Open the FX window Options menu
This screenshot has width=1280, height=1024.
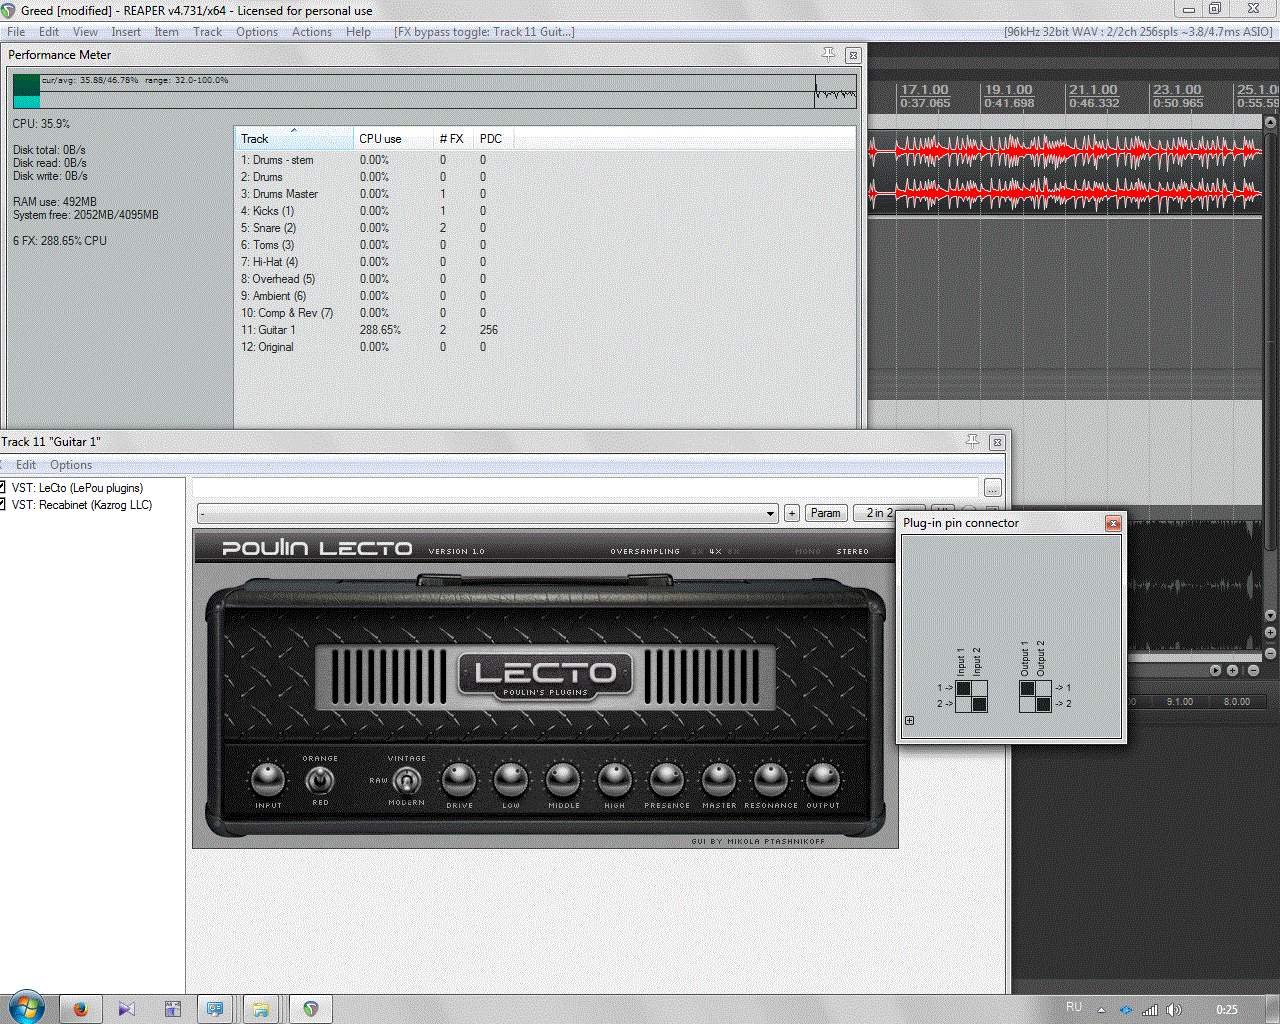(71, 465)
